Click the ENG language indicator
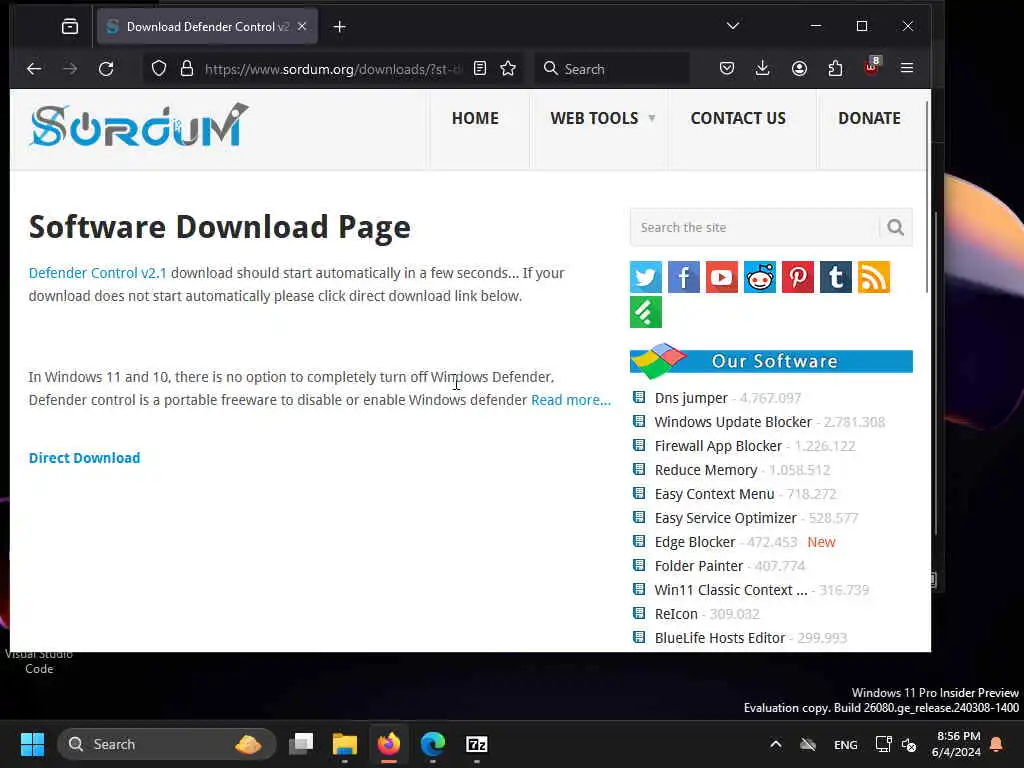 (846, 744)
